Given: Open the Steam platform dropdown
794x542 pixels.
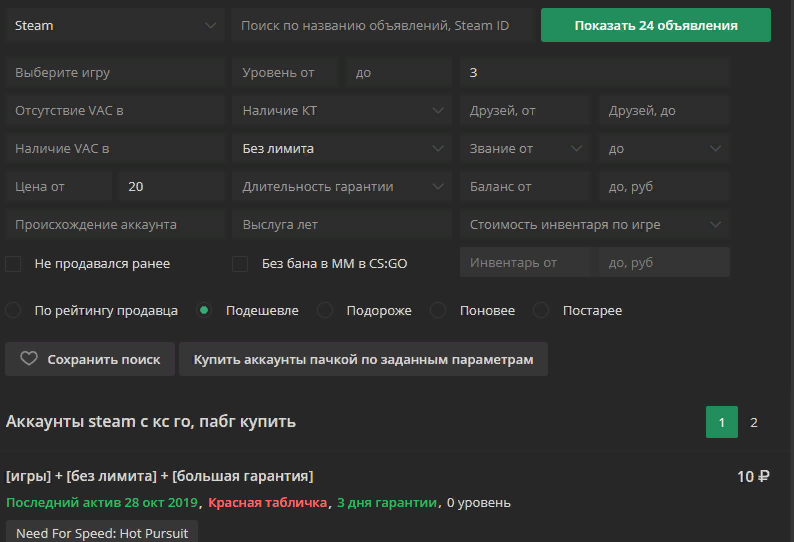Looking at the screenshot, I should point(114,25).
